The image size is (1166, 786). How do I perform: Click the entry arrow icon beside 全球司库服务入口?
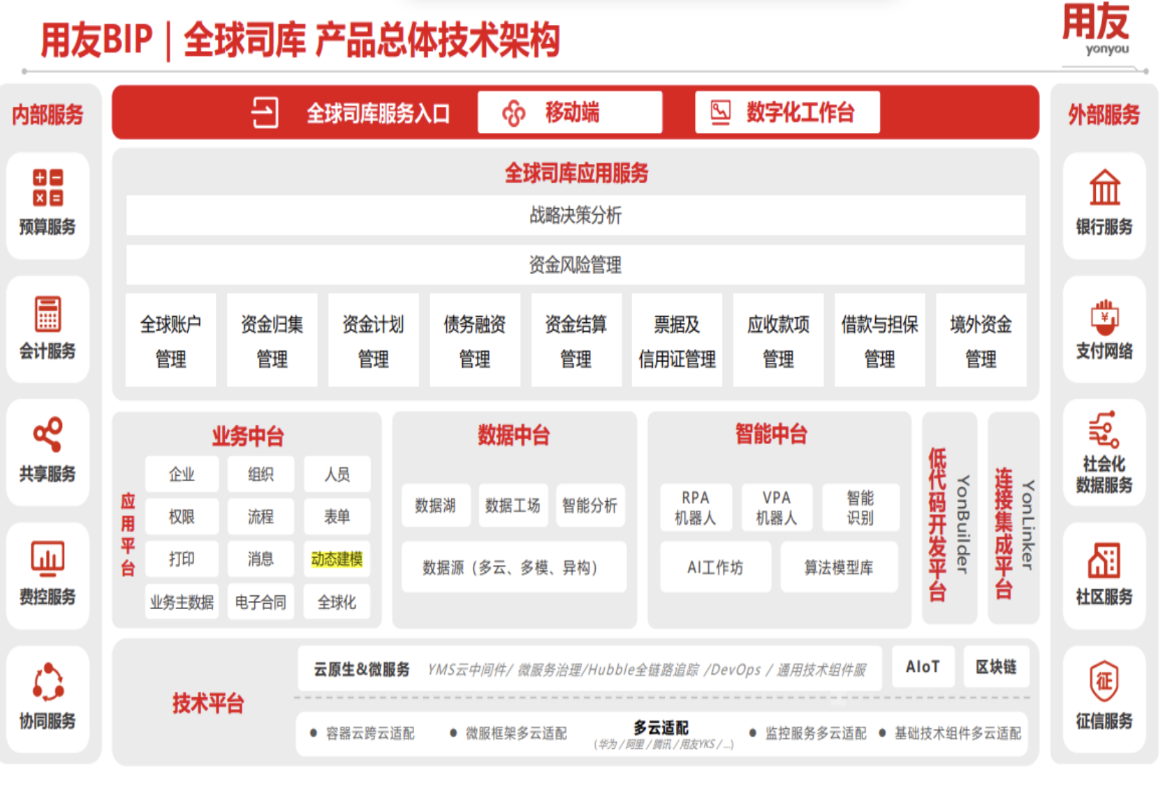265,113
